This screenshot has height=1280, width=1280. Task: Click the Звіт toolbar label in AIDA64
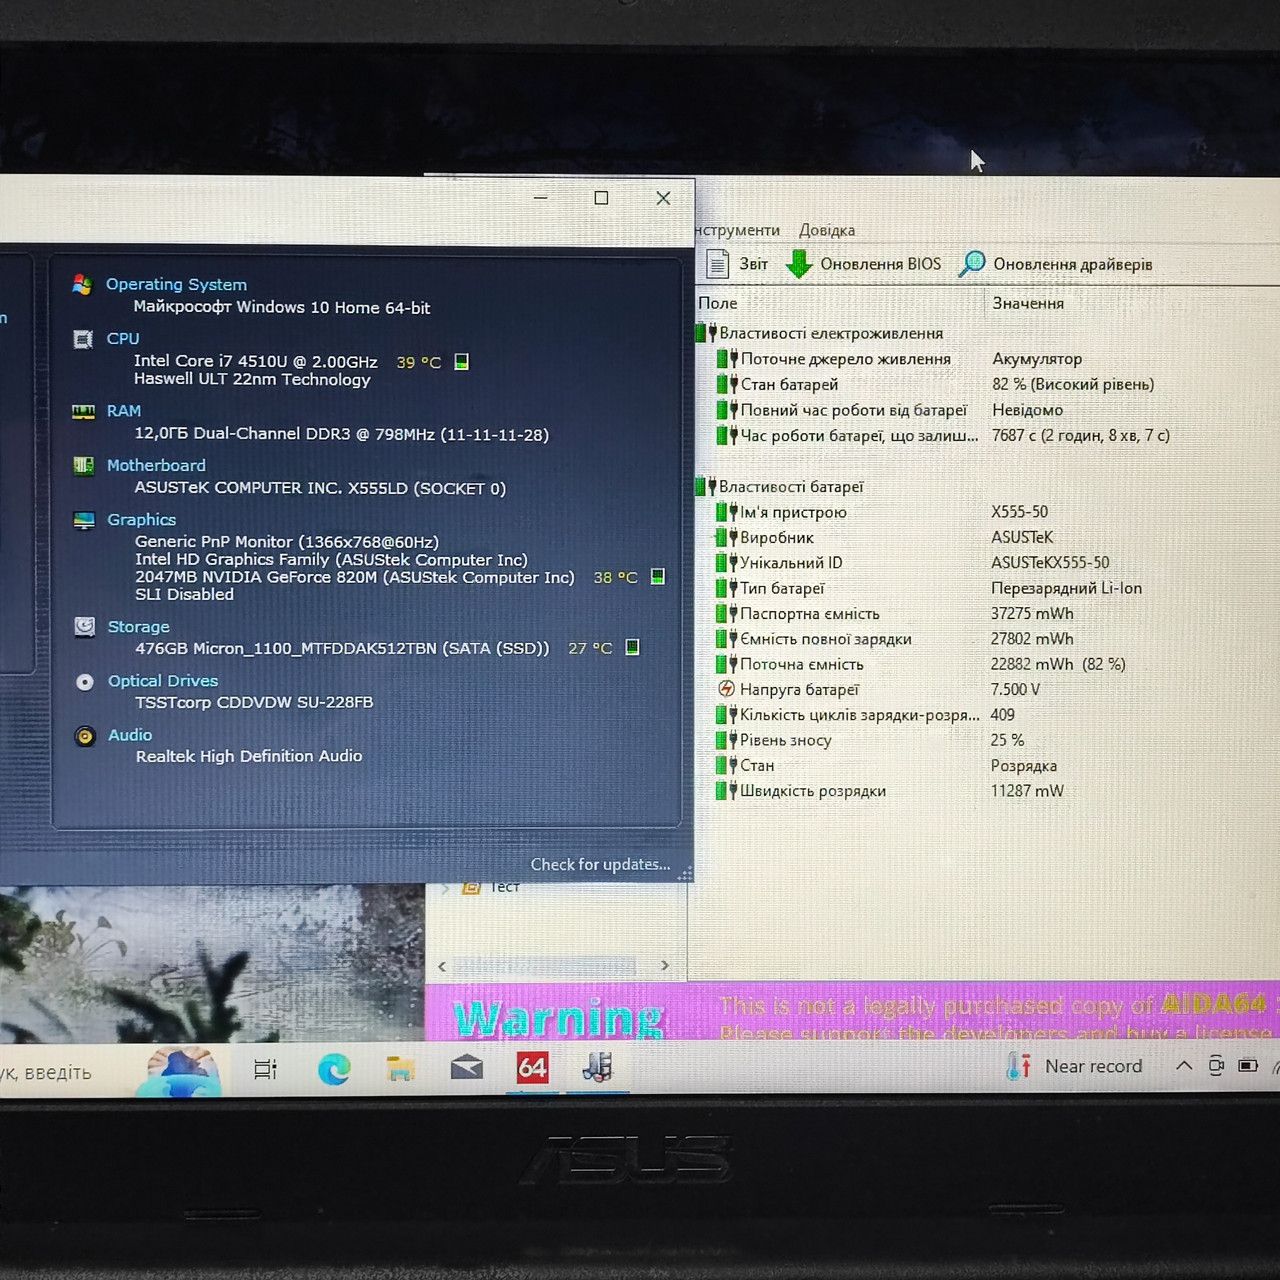click(754, 264)
